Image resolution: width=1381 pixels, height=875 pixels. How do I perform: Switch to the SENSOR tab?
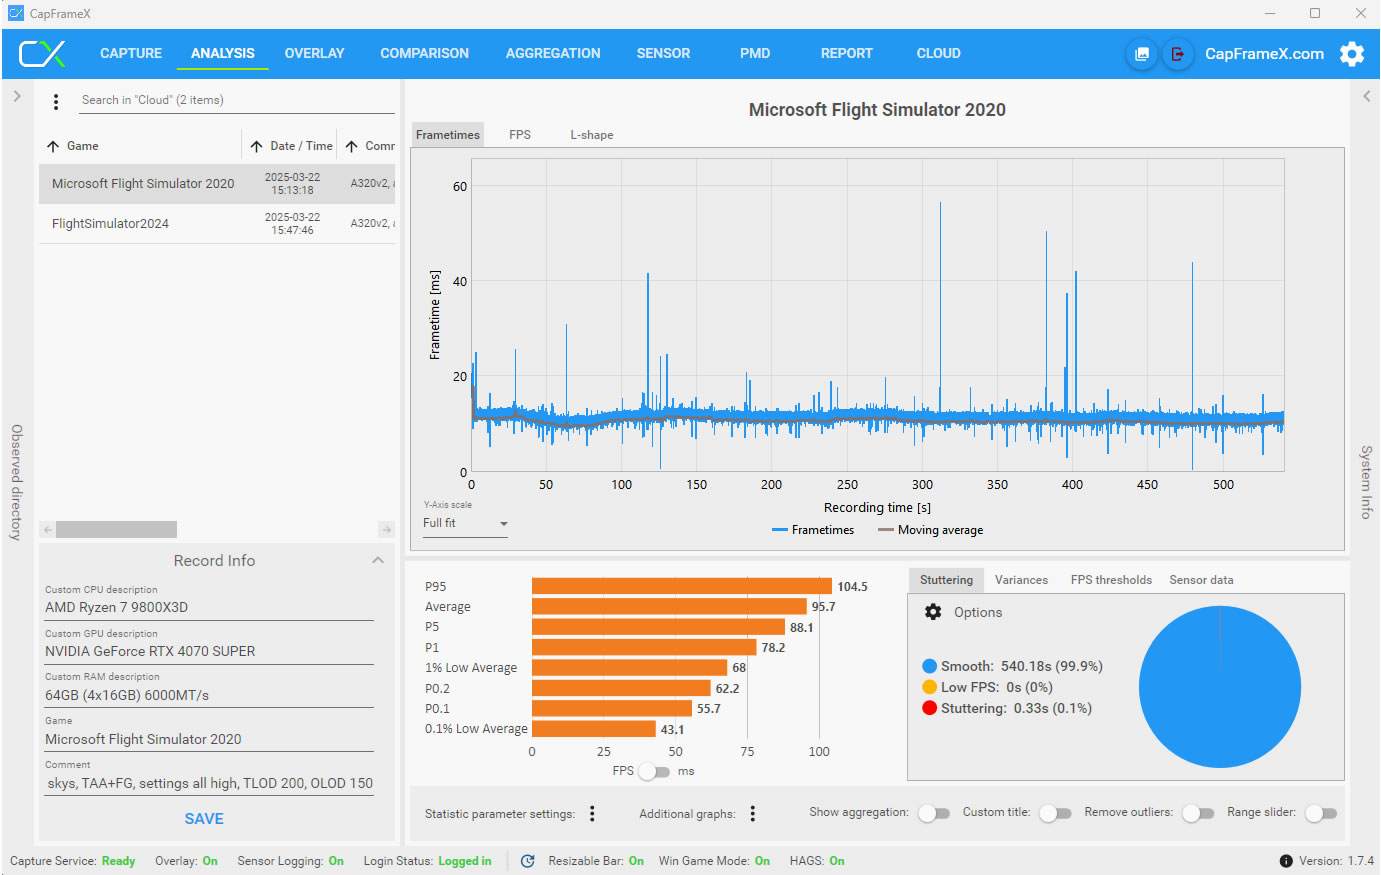click(x=663, y=54)
